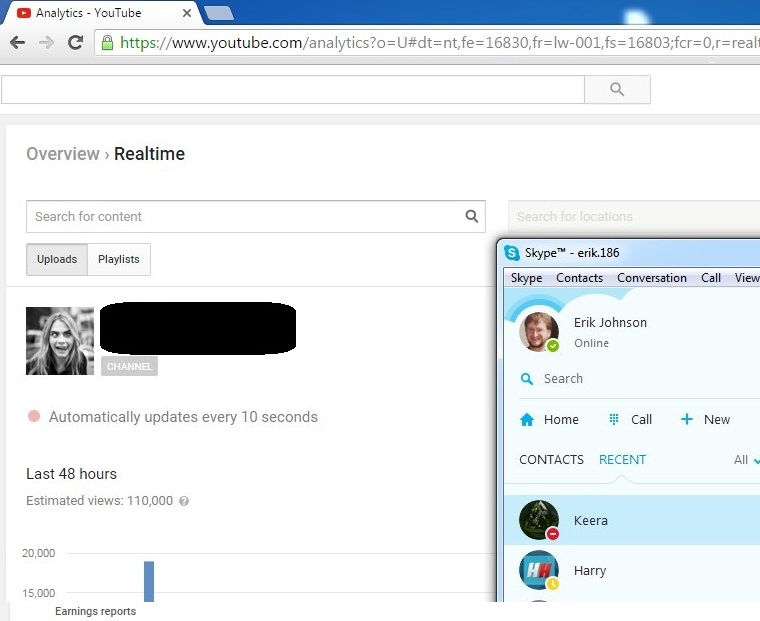Select Harry in the recent list
This screenshot has height=621, width=760.
[632, 571]
